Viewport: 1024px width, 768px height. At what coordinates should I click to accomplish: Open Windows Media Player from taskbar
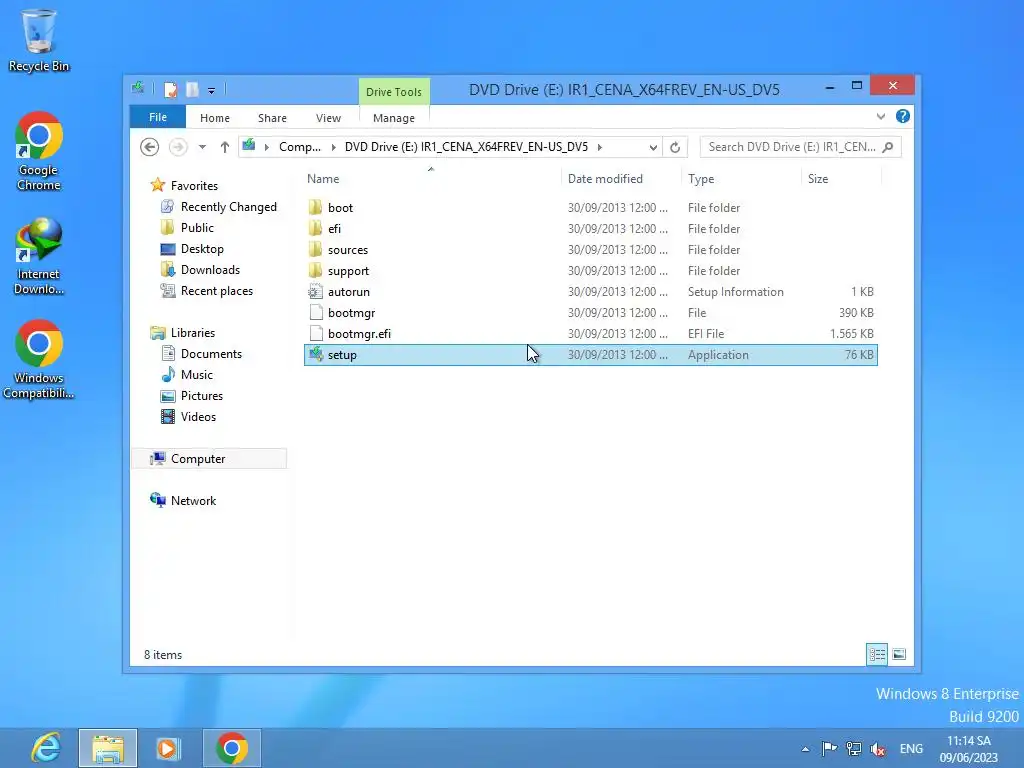click(168, 748)
